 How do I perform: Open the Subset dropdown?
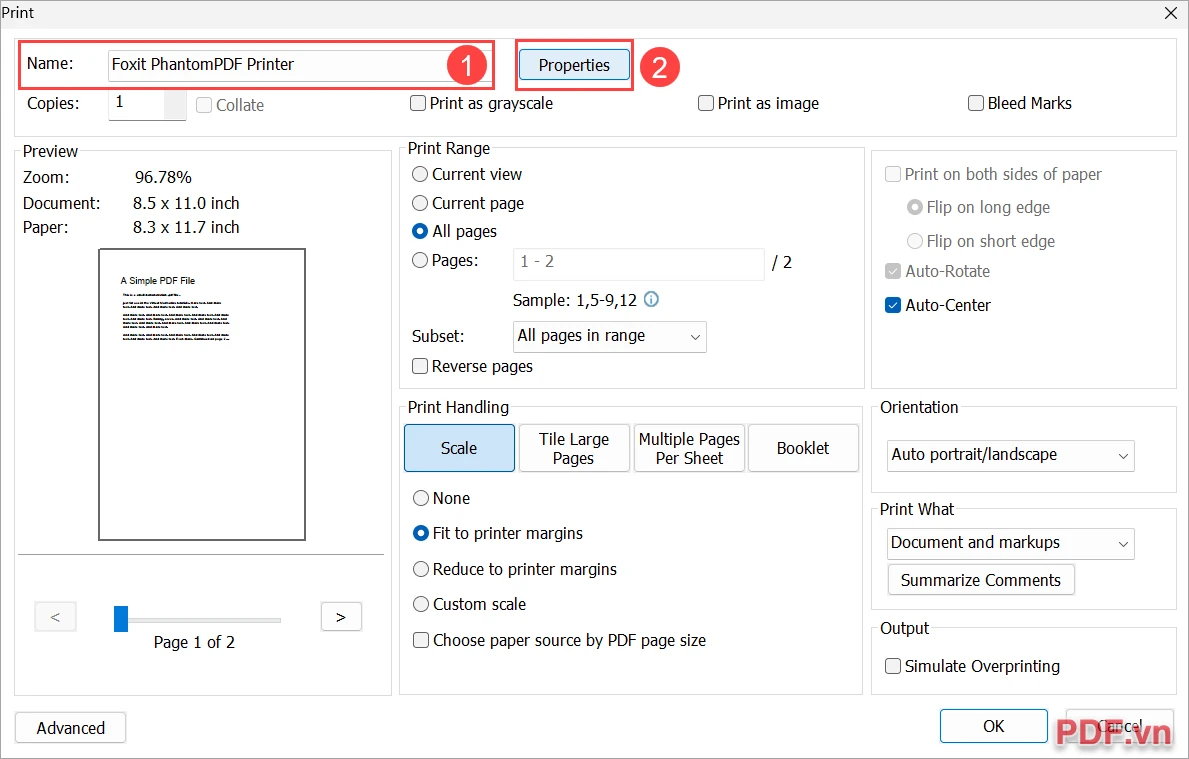click(610, 337)
